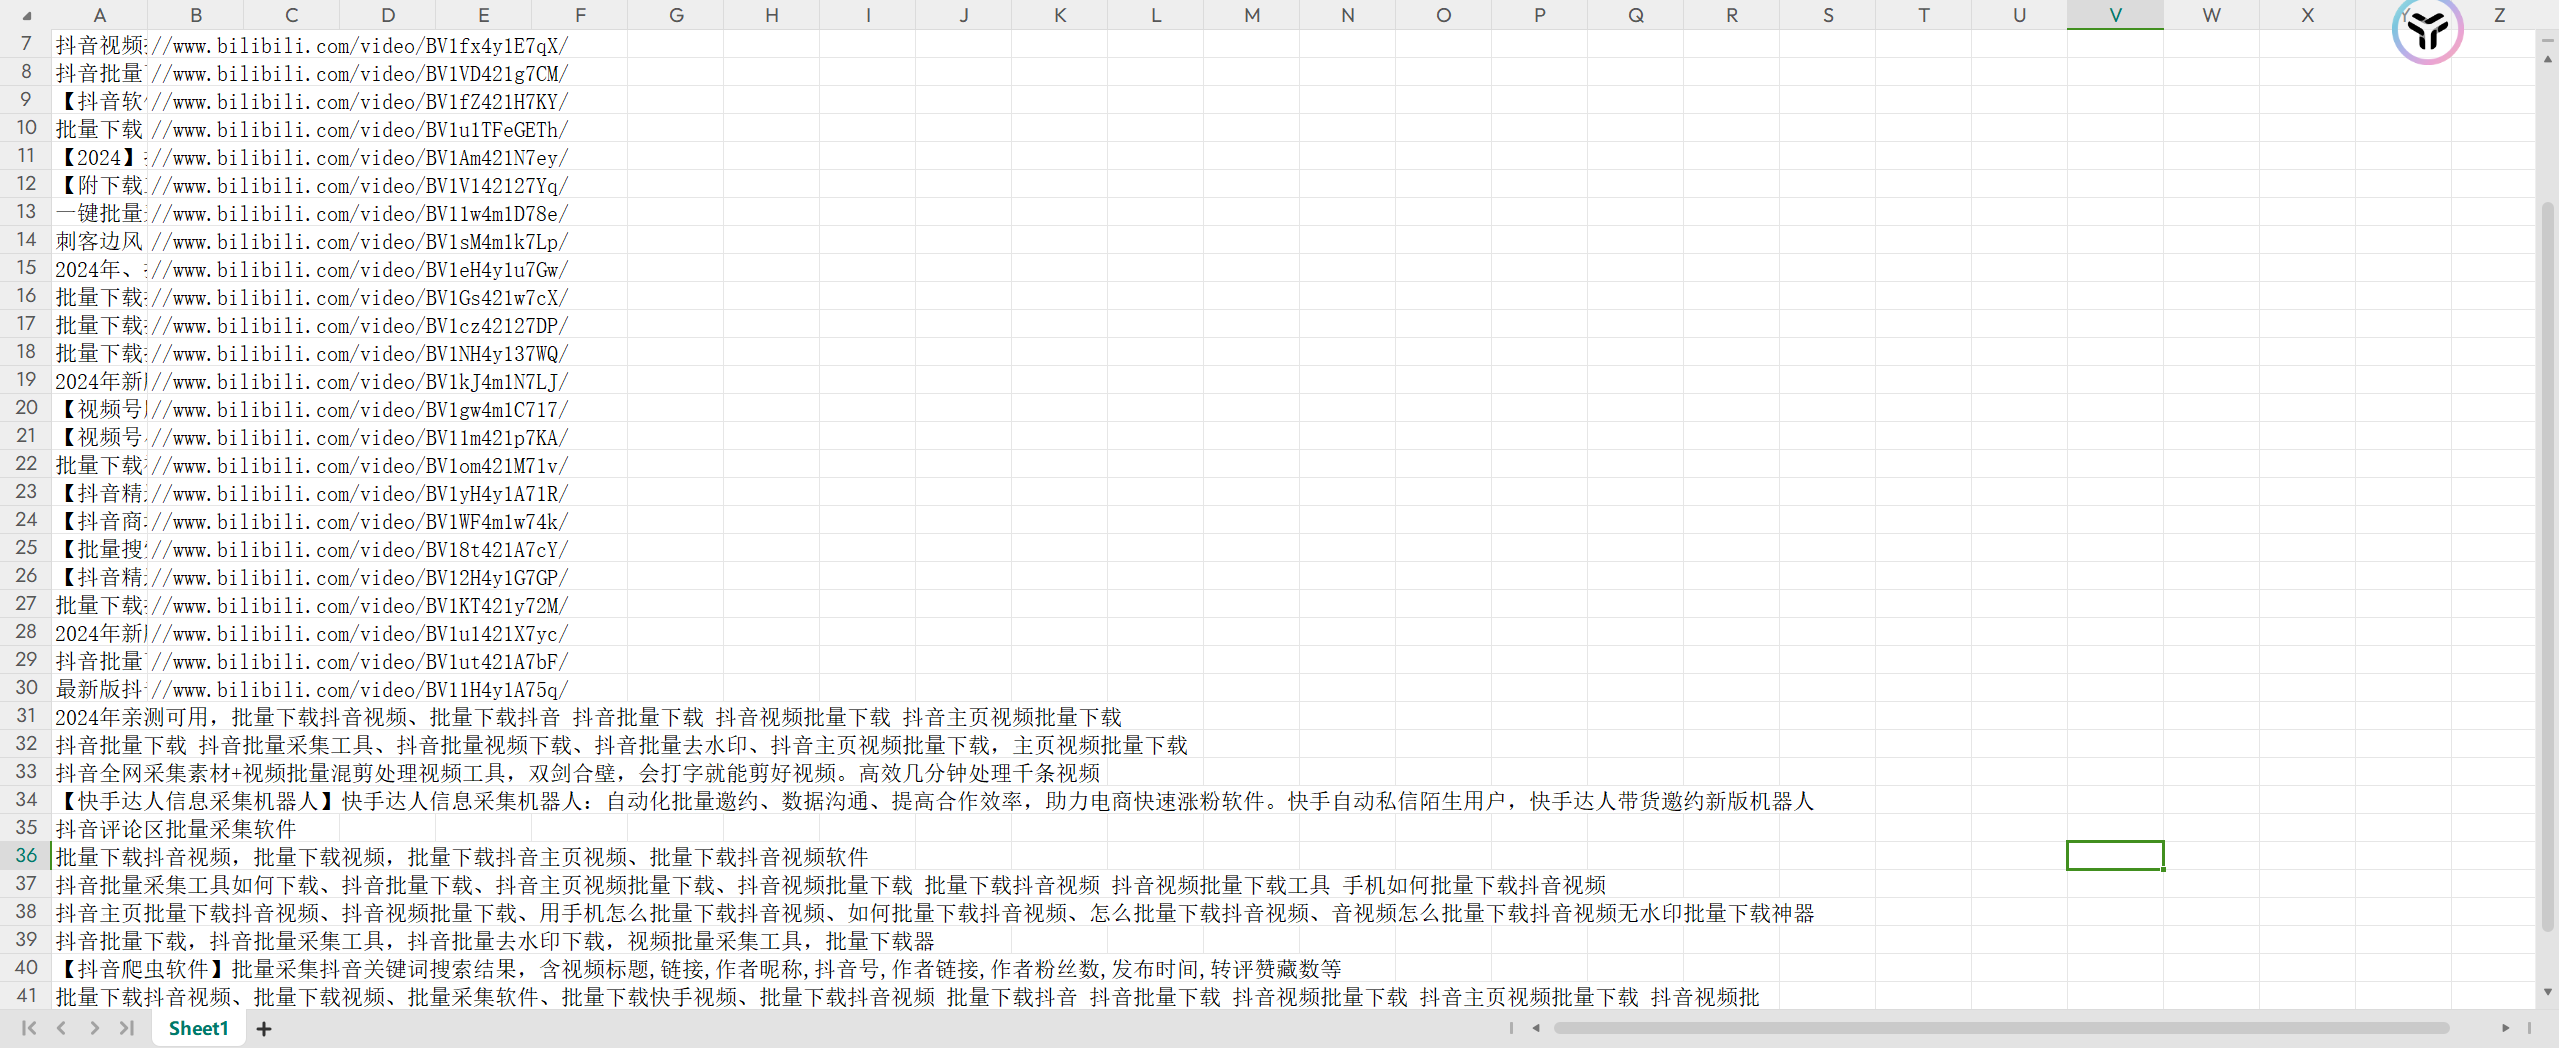The image size is (2559, 1048).
Task: Add a new sheet with the plus icon
Action: click(264, 1028)
